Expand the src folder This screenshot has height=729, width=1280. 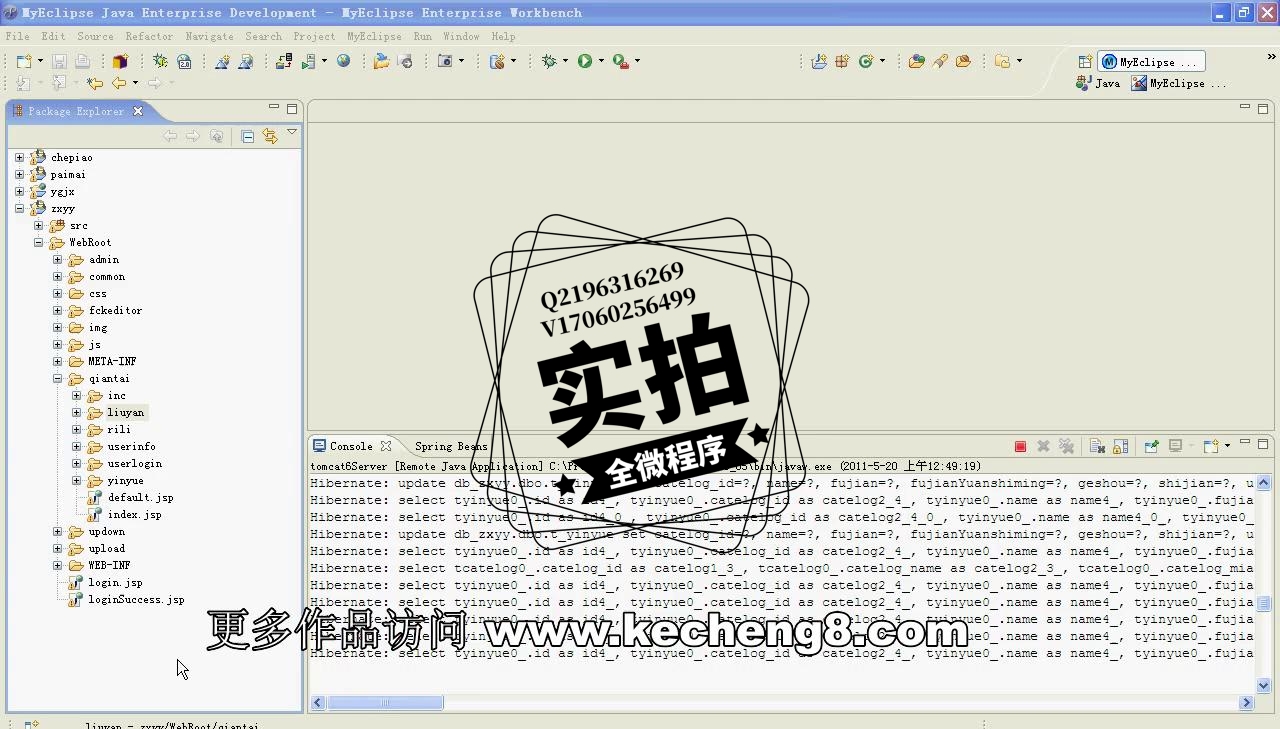pyautogui.click(x=39, y=225)
